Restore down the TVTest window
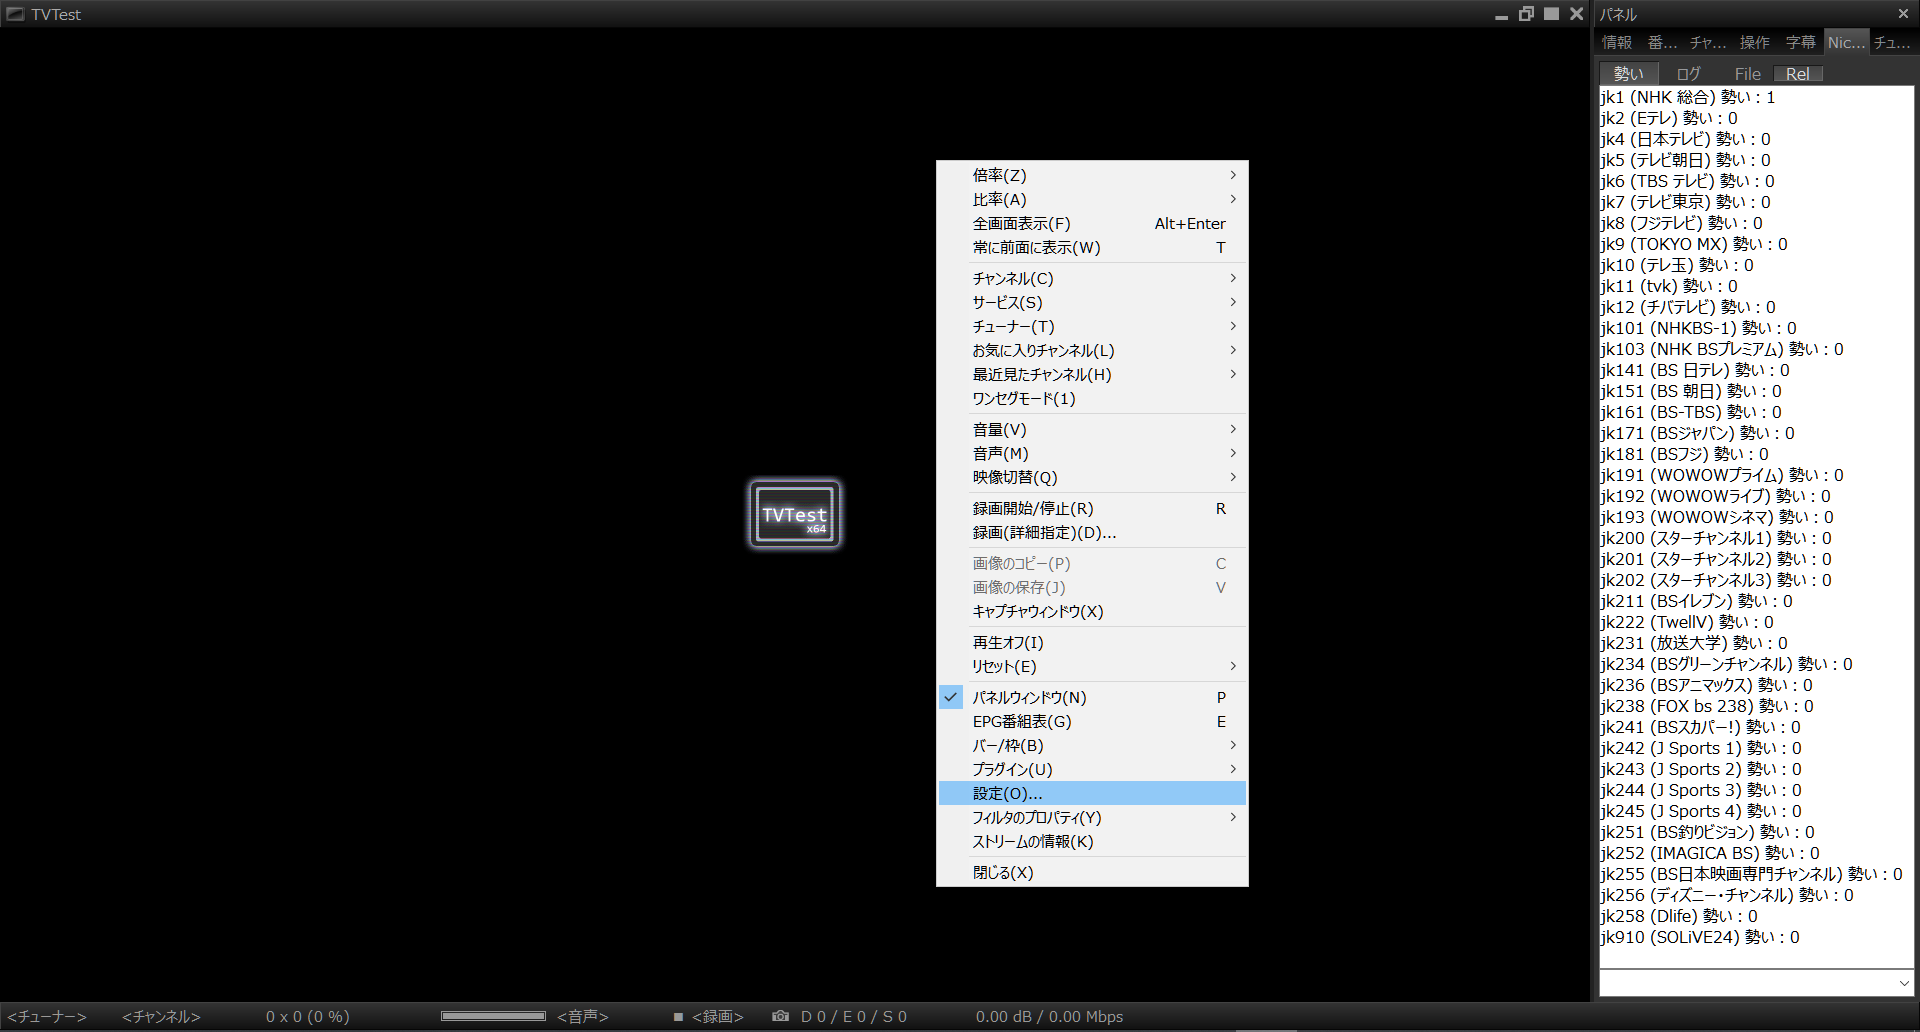Screen dimensions: 1920x1032 (x=1526, y=14)
